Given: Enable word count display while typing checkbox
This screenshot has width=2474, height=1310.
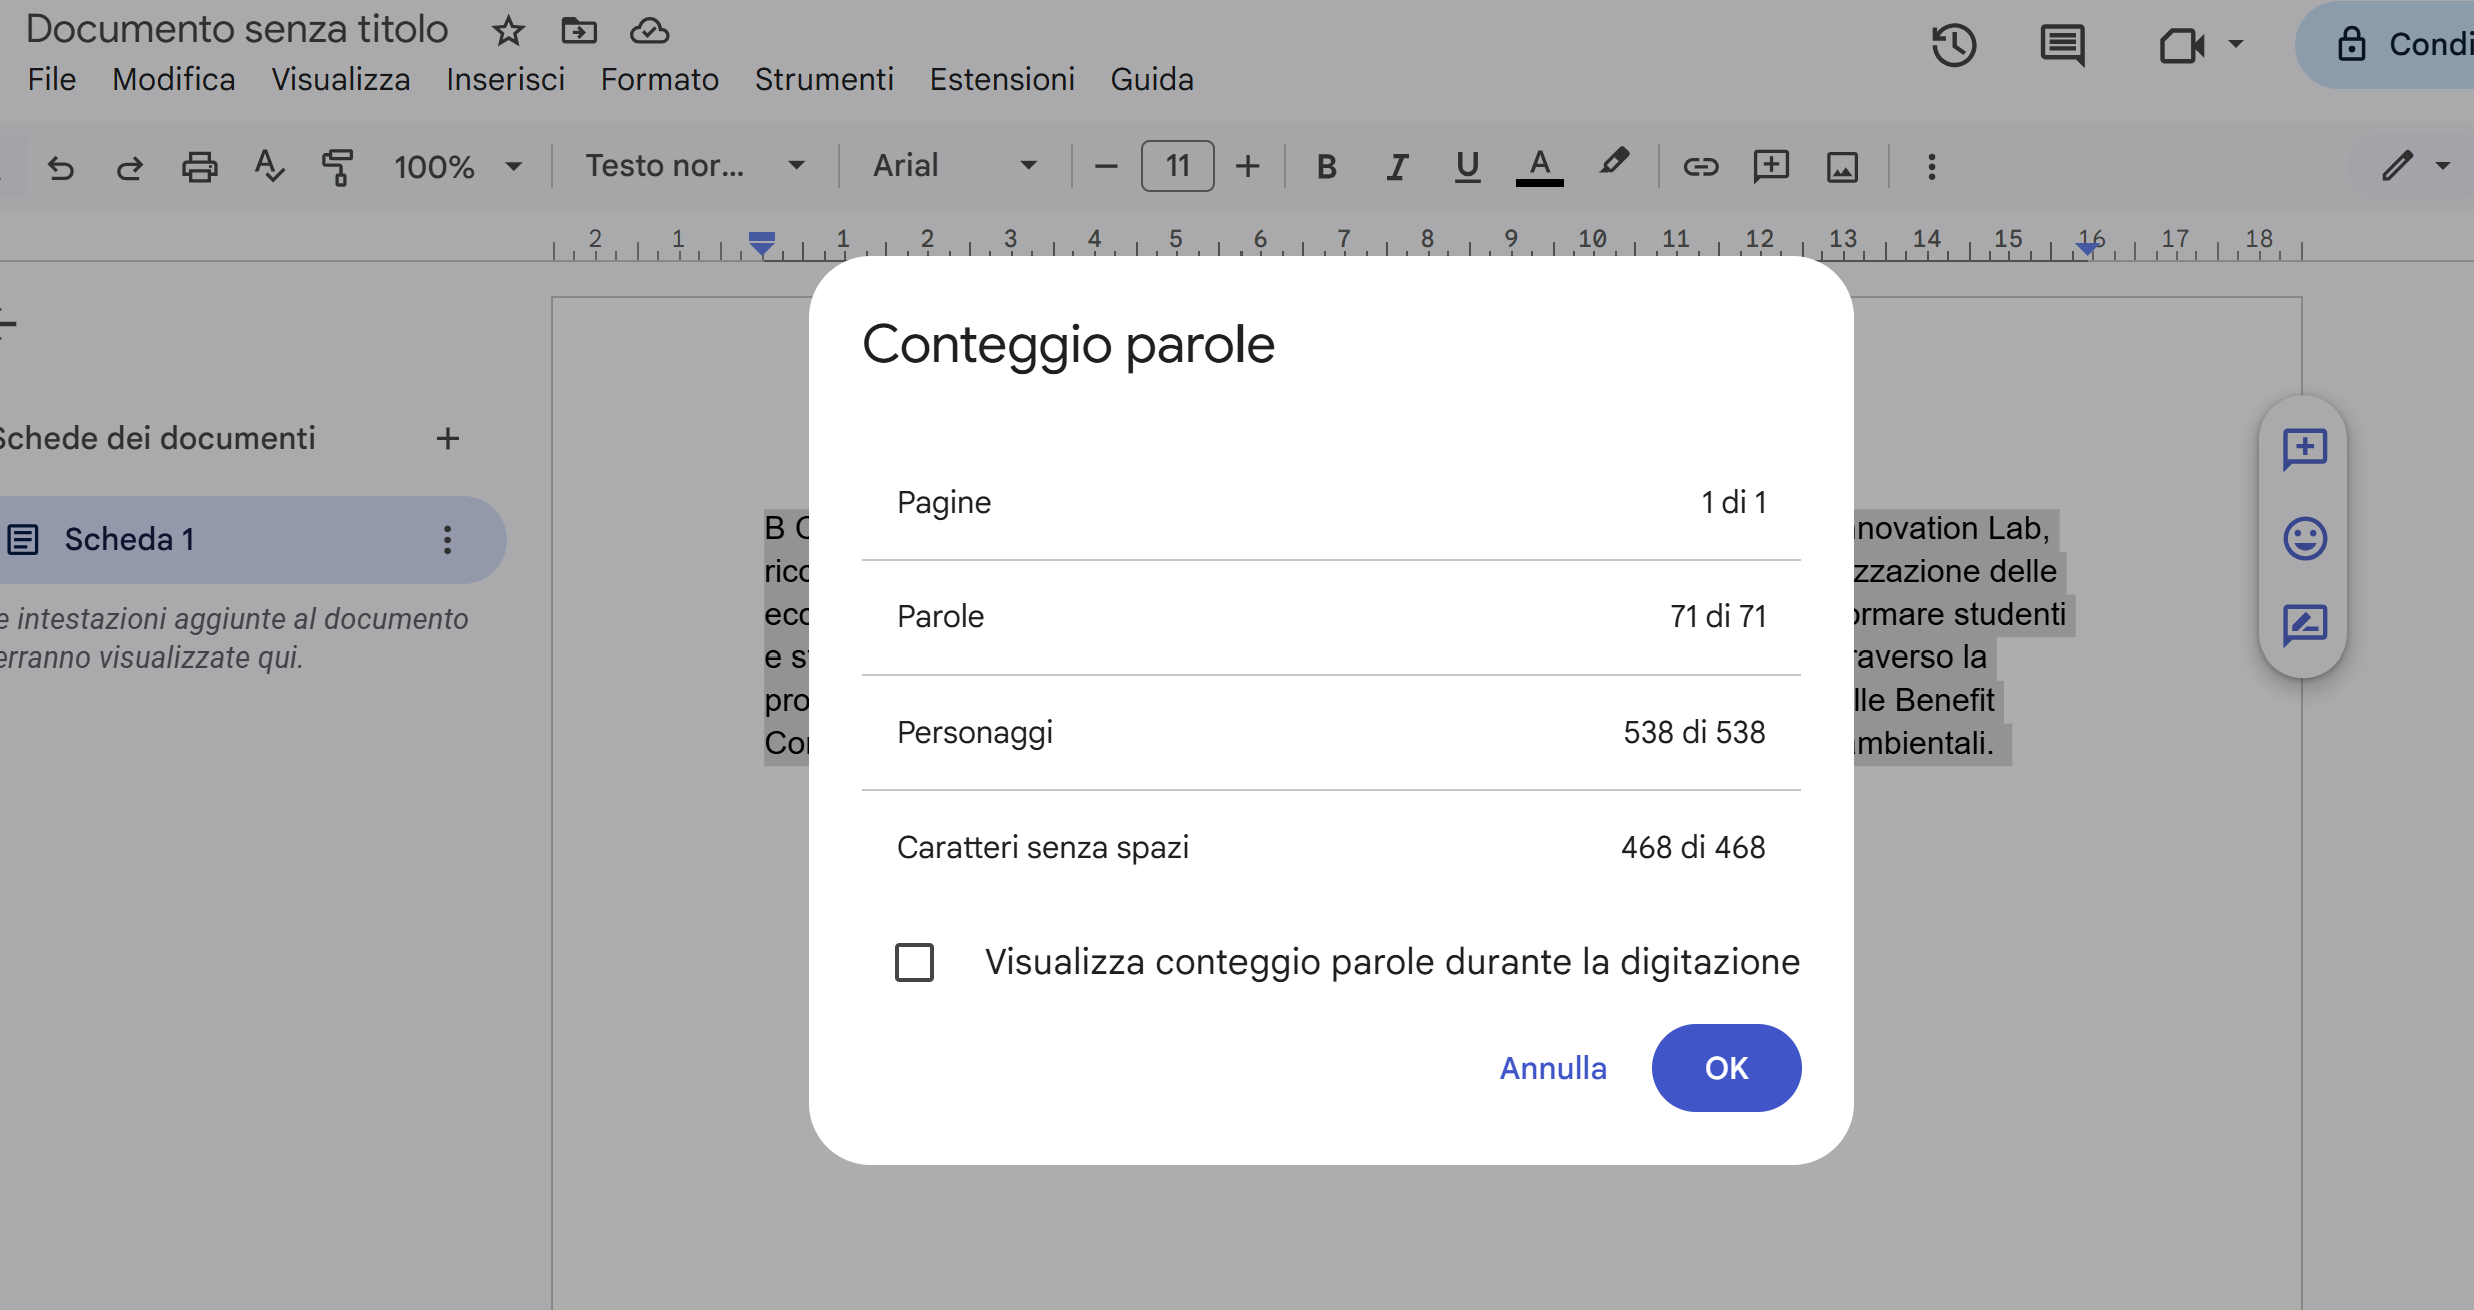Looking at the screenshot, I should (914, 962).
